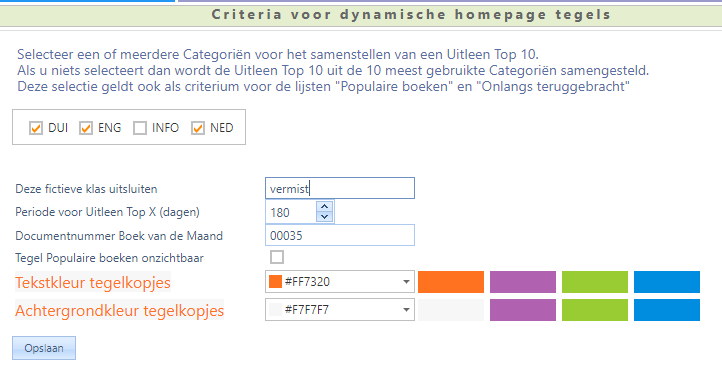Click the period days value 180 field
This screenshot has width=722, height=366.
tap(291, 212)
